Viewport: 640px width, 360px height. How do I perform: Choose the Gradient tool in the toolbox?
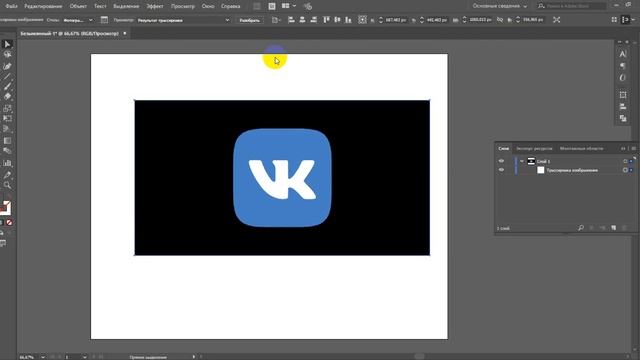[7, 140]
